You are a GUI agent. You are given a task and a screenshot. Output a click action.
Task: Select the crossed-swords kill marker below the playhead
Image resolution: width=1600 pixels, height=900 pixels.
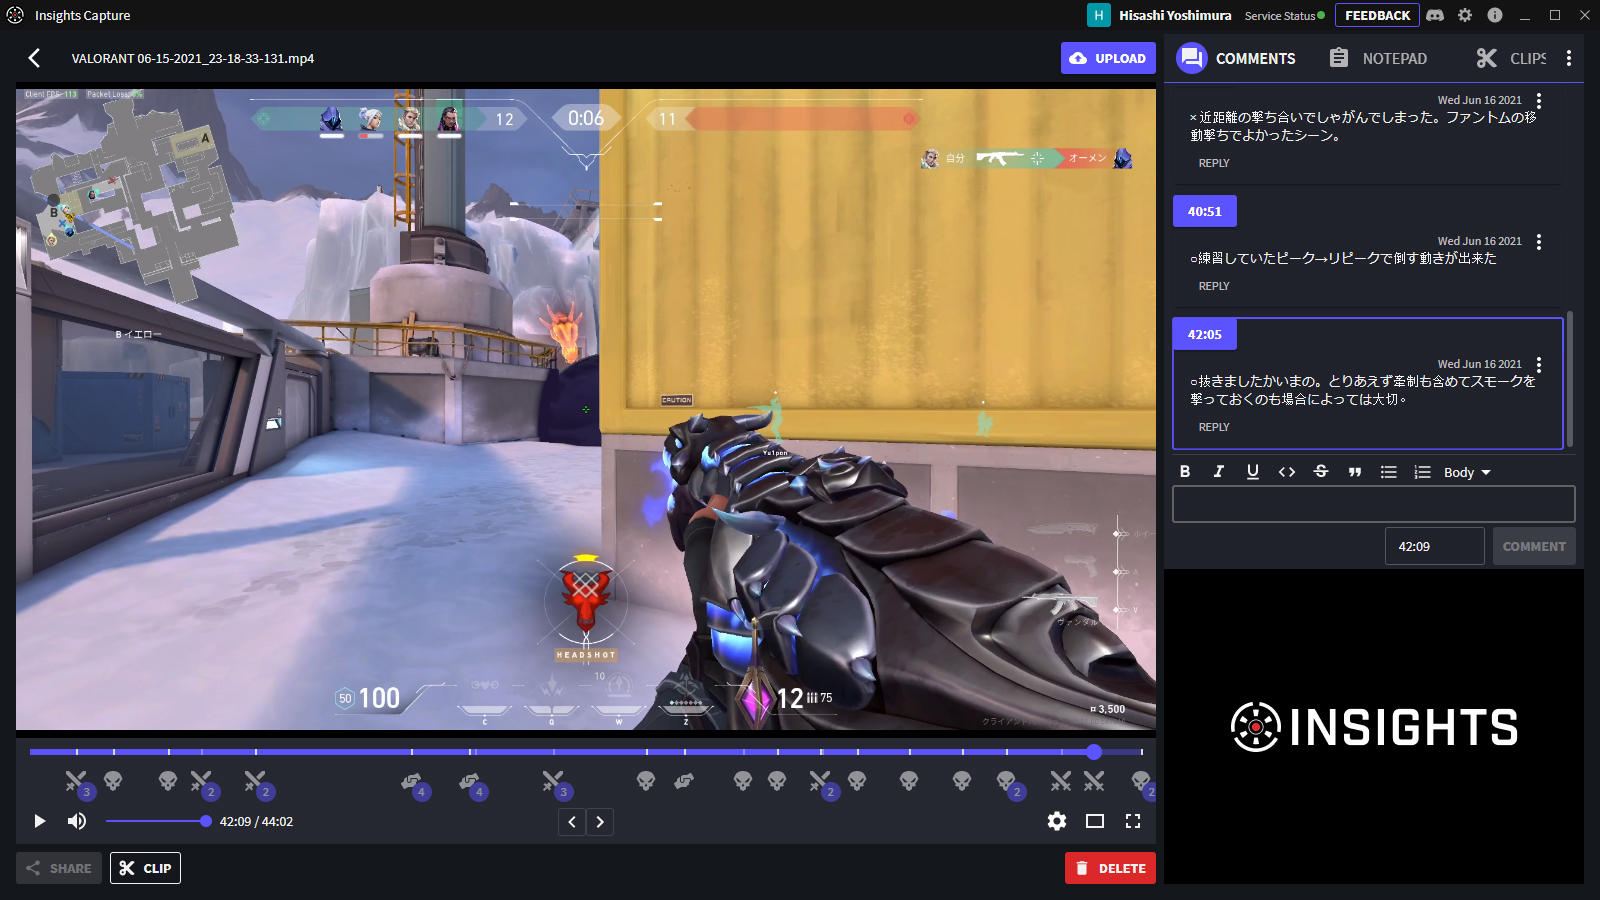coord(1094,780)
